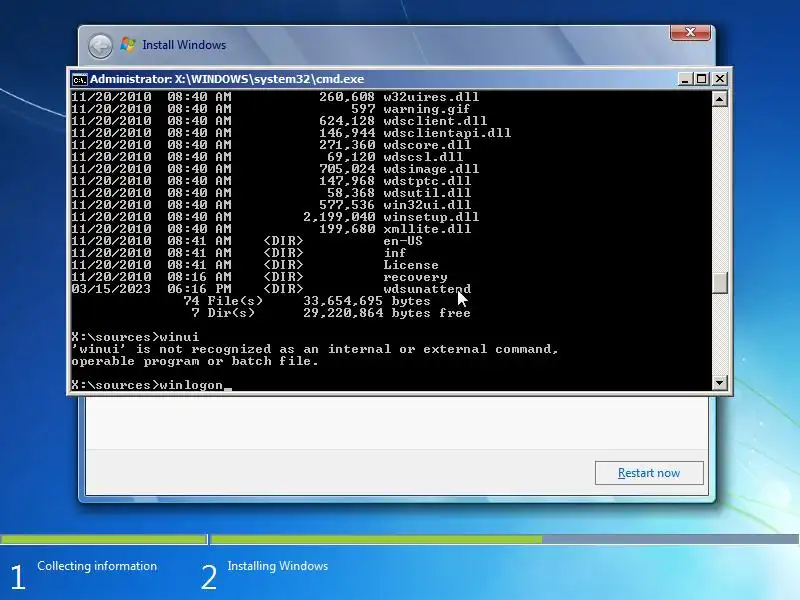Click the inf directory name
The height and width of the screenshot is (600, 800).
tap(395, 253)
